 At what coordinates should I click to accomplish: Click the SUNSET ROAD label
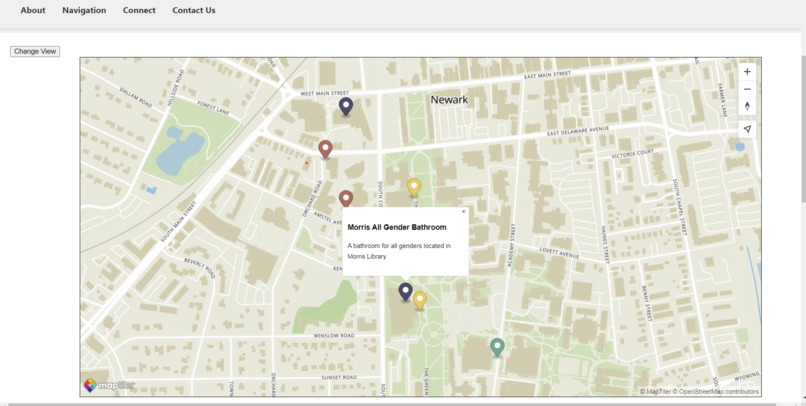pos(339,377)
